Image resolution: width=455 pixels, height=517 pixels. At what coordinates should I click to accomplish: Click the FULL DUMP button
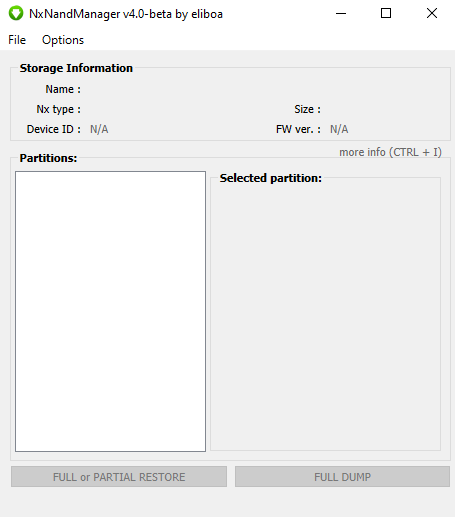click(x=342, y=477)
